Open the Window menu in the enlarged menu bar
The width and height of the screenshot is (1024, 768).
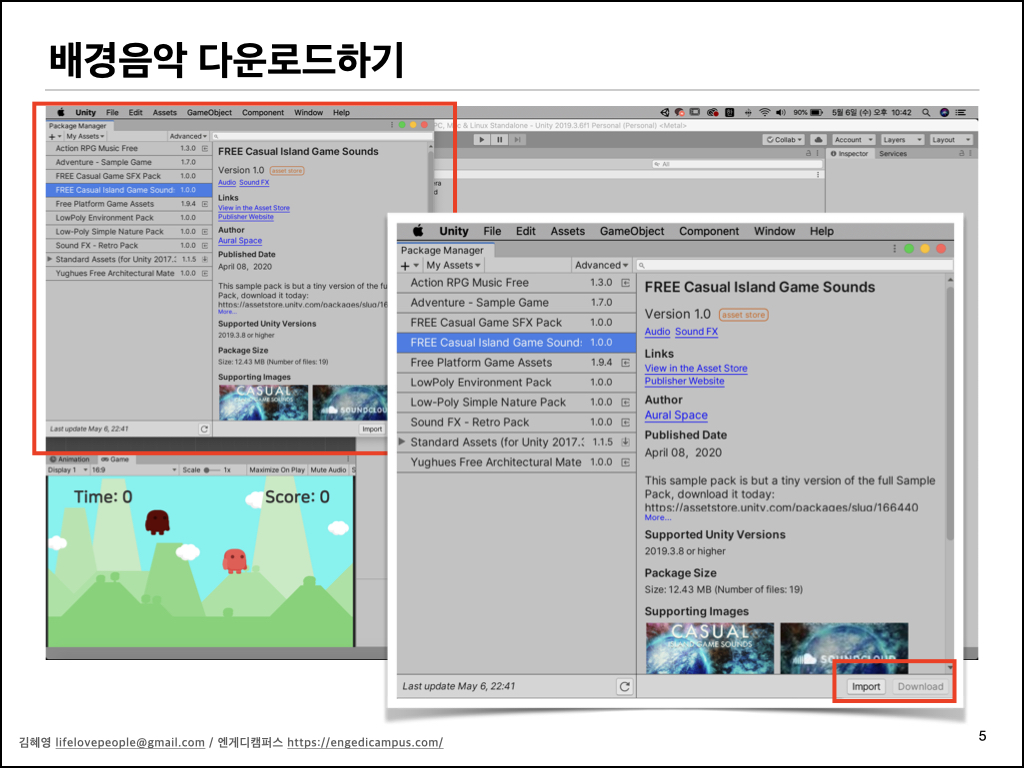775,231
